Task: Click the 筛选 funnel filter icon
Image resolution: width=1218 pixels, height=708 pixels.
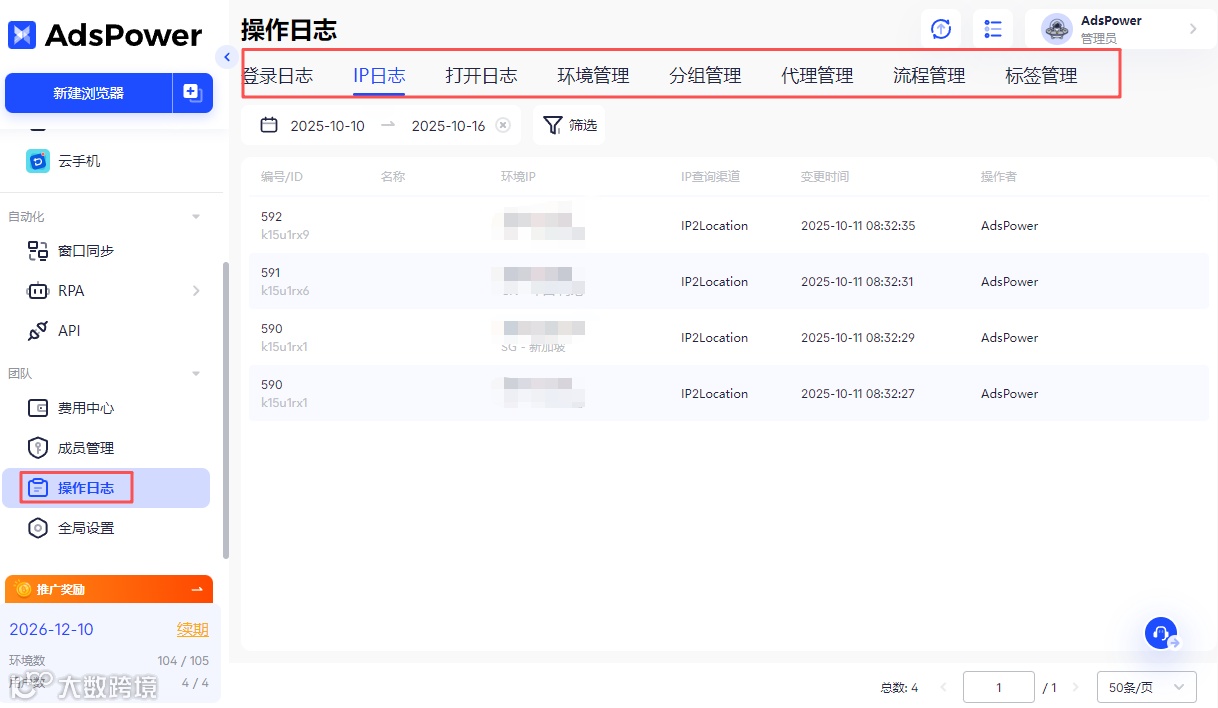Action: (x=552, y=125)
